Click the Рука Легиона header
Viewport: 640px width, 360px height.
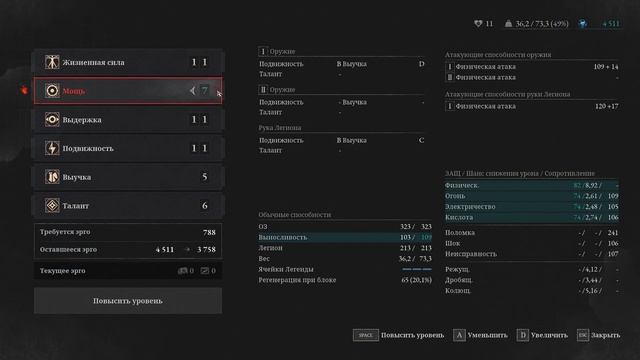tap(280, 128)
